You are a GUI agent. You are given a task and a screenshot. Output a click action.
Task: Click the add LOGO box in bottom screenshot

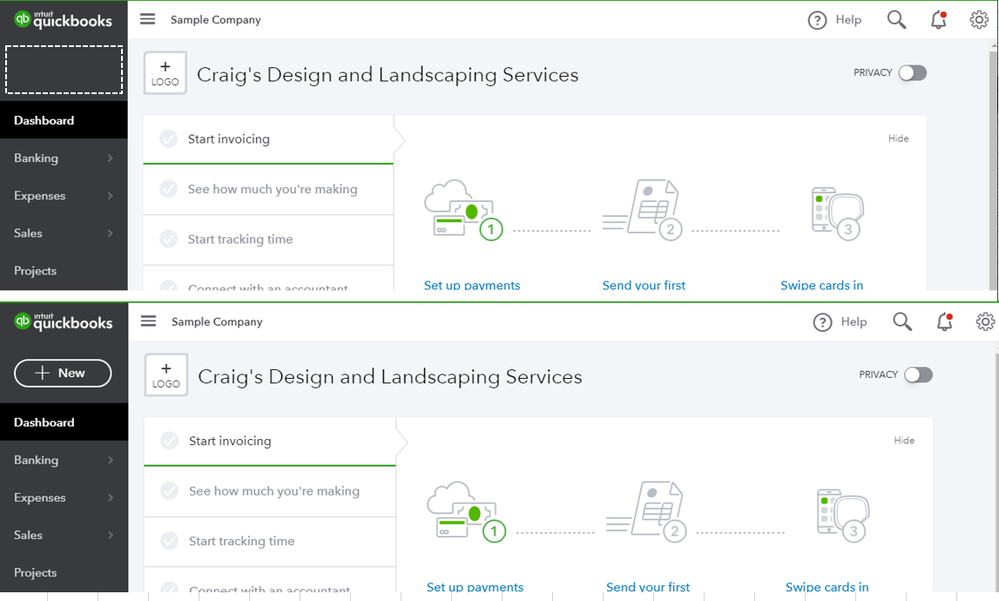tap(166, 375)
